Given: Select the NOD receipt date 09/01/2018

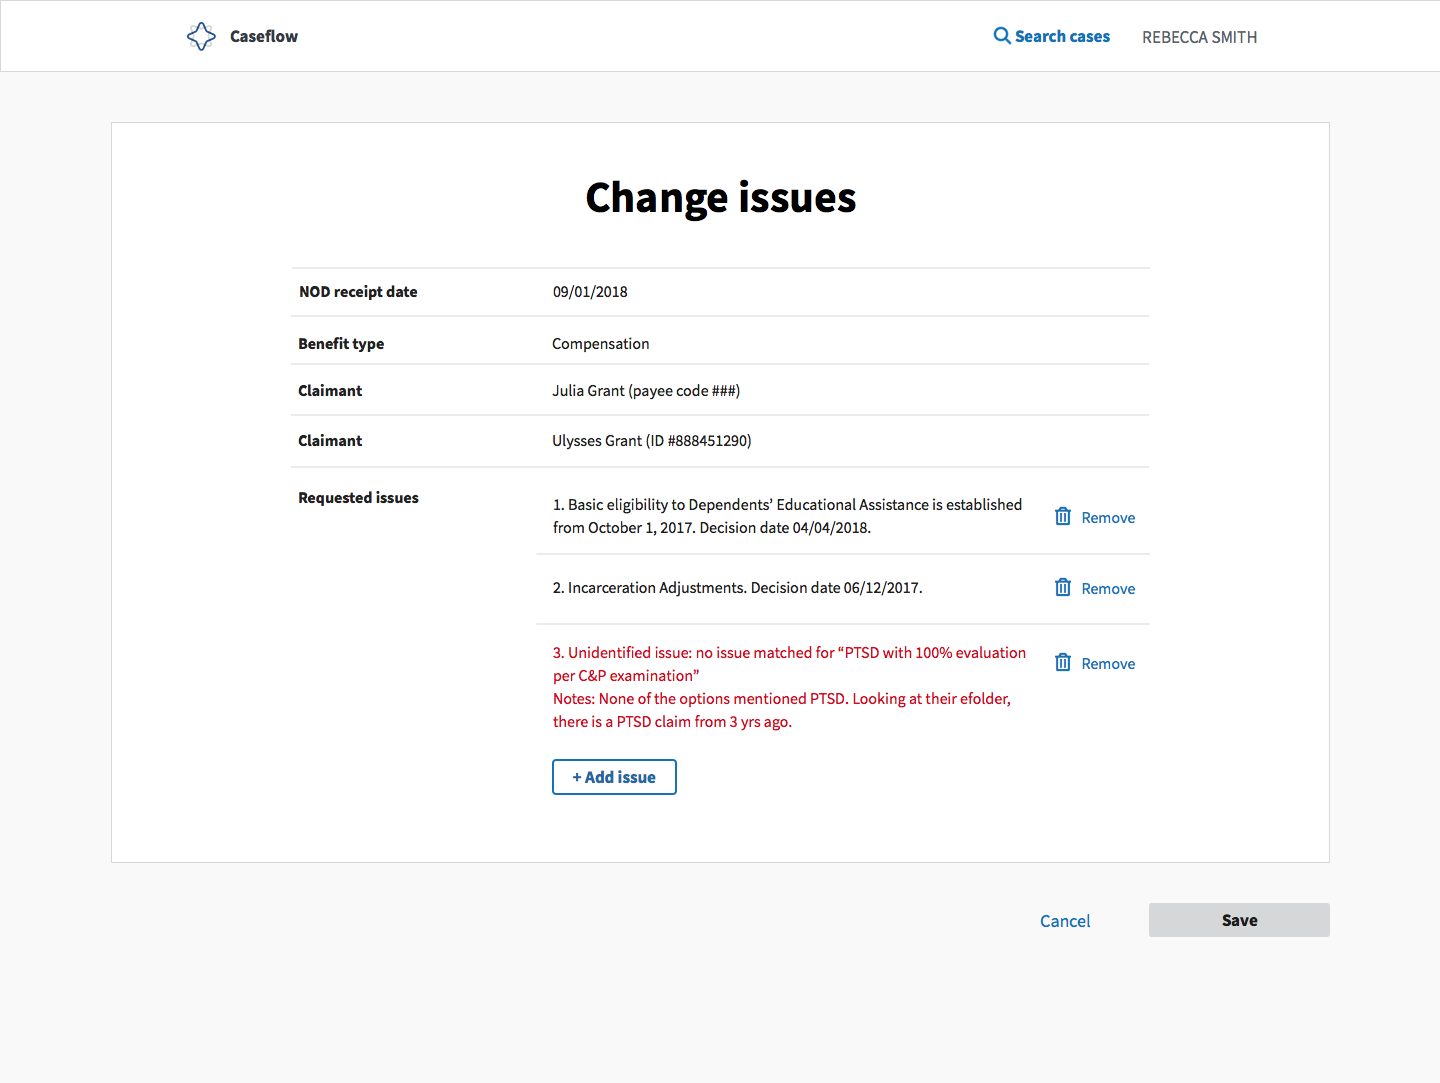Looking at the screenshot, I should (590, 292).
